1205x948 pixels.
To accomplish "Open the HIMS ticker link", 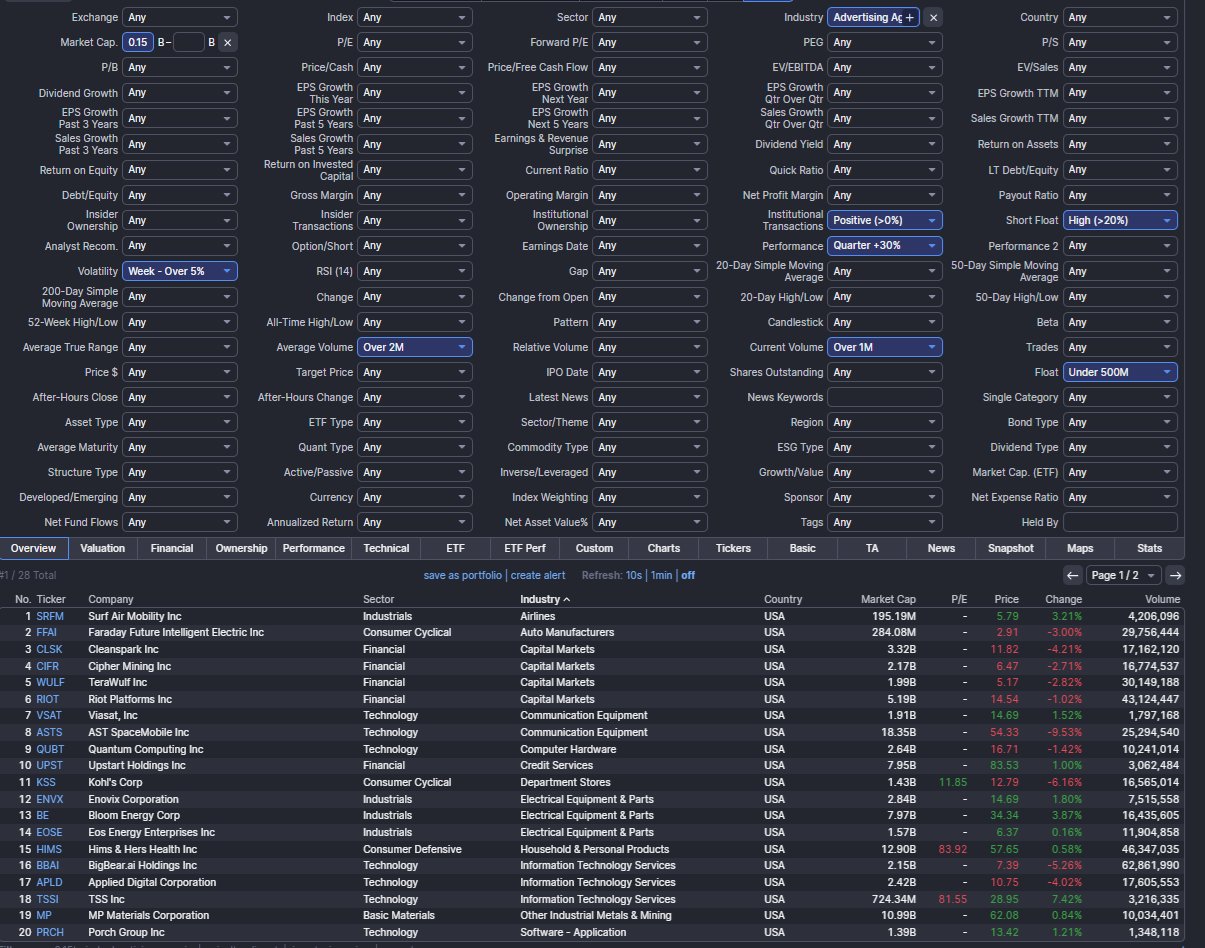I will [49, 849].
